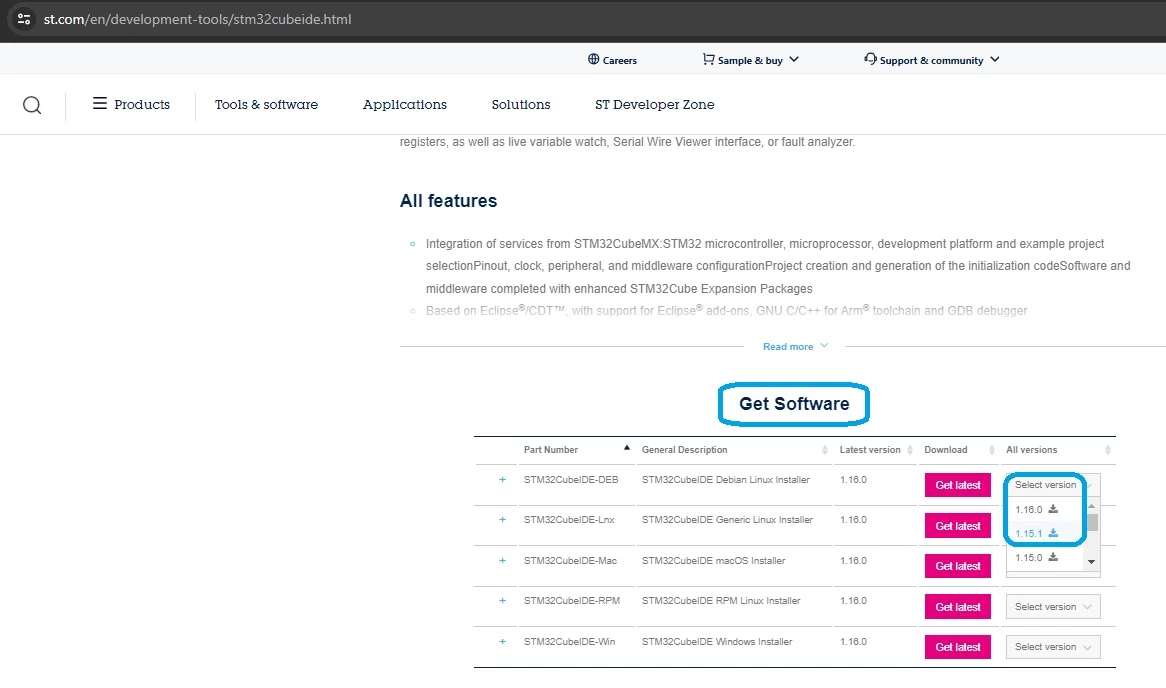Click the open Select version dropdown for DEB
Screen dimensions: 1166x688
[x=1052, y=485]
